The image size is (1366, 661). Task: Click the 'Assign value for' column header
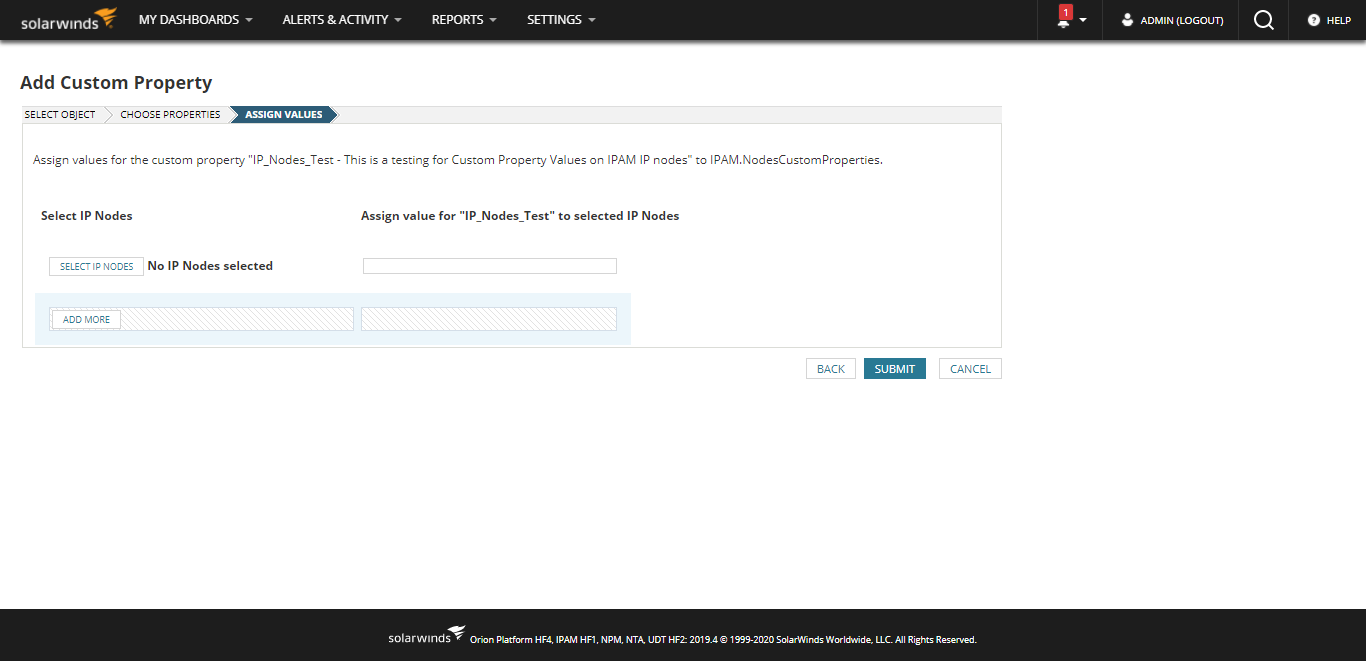click(520, 216)
